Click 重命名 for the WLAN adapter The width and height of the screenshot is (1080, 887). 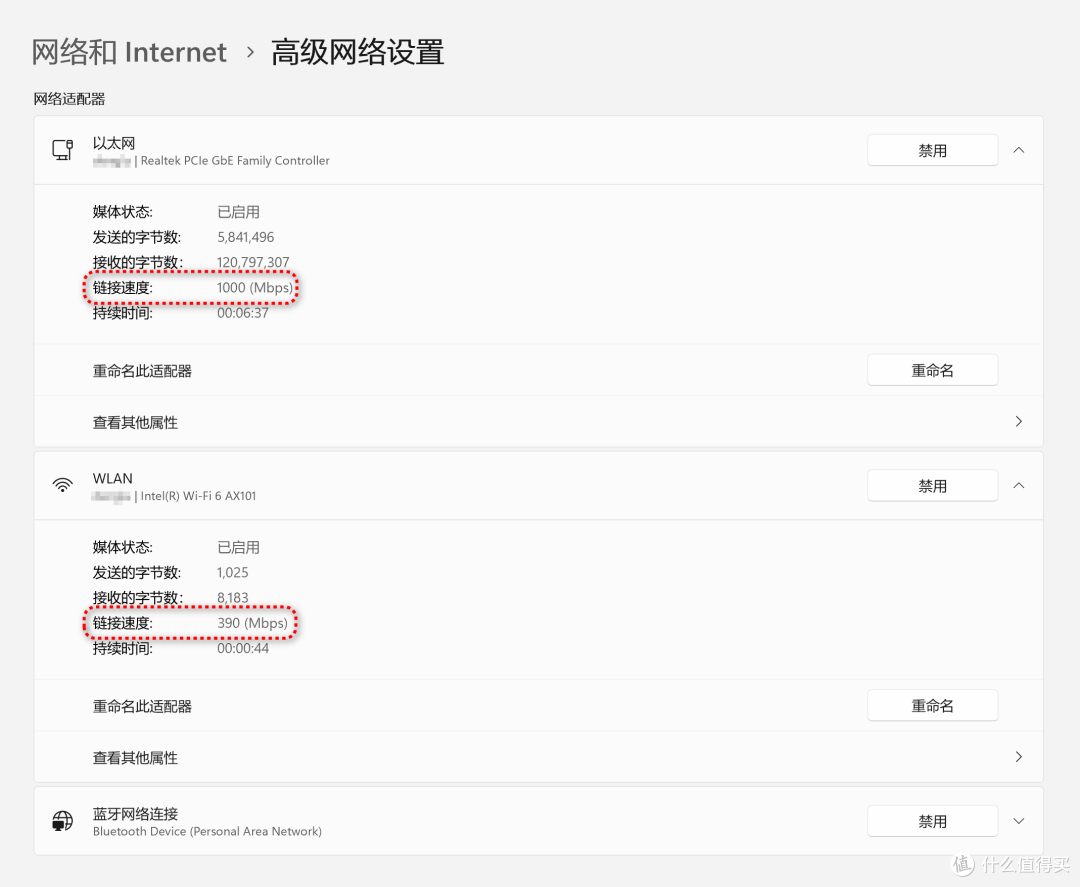[932, 705]
